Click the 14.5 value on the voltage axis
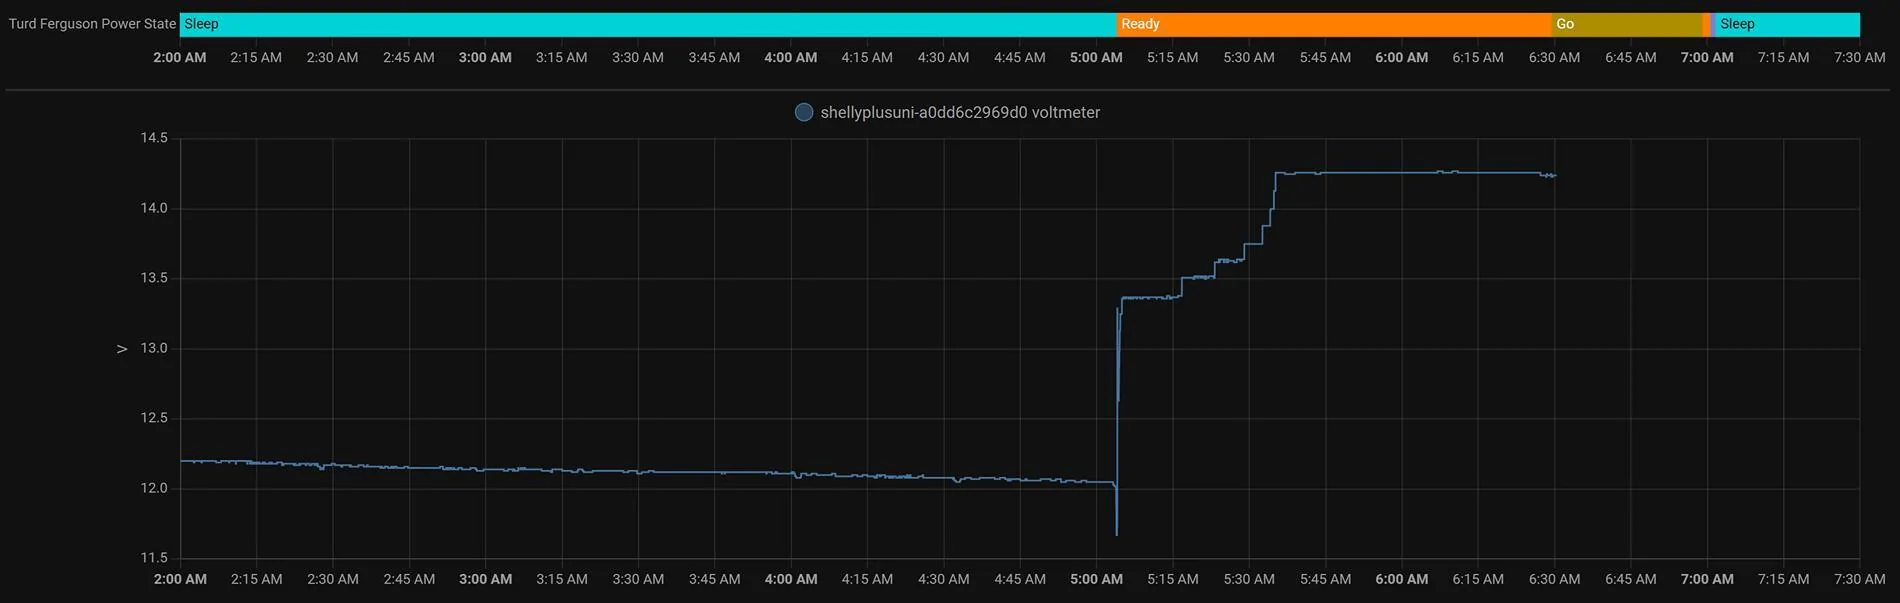This screenshot has height=603, width=1900. 154,138
